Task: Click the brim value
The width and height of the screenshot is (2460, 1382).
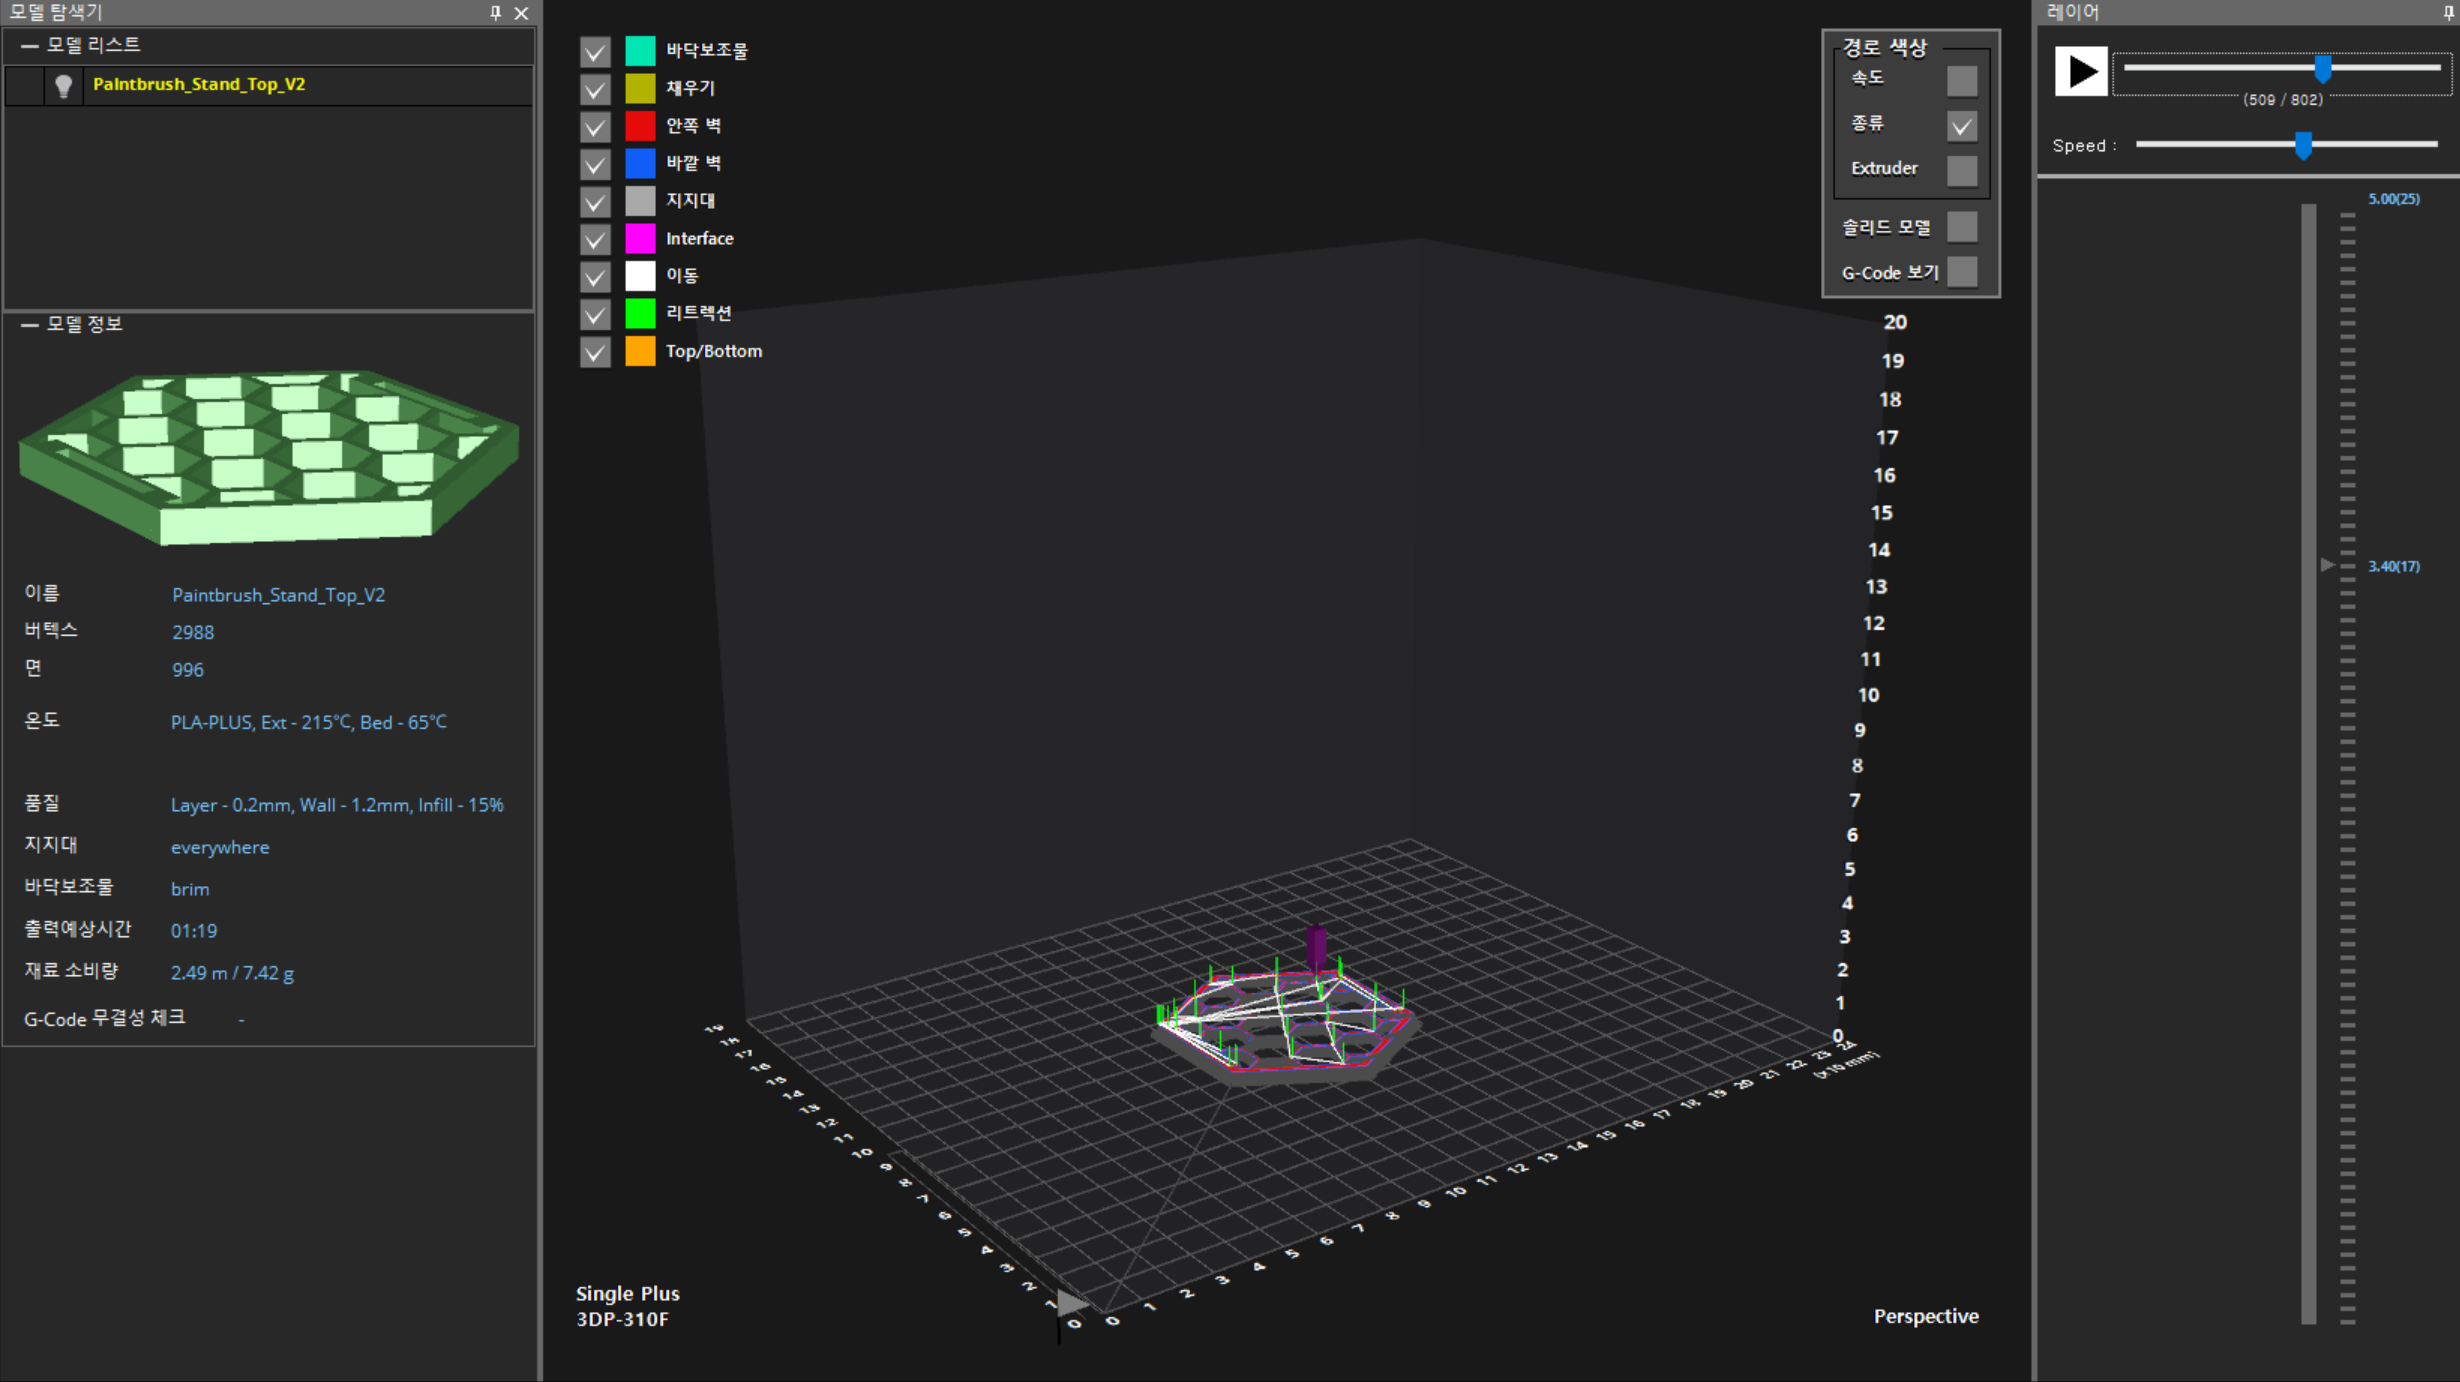Action: (190, 889)
